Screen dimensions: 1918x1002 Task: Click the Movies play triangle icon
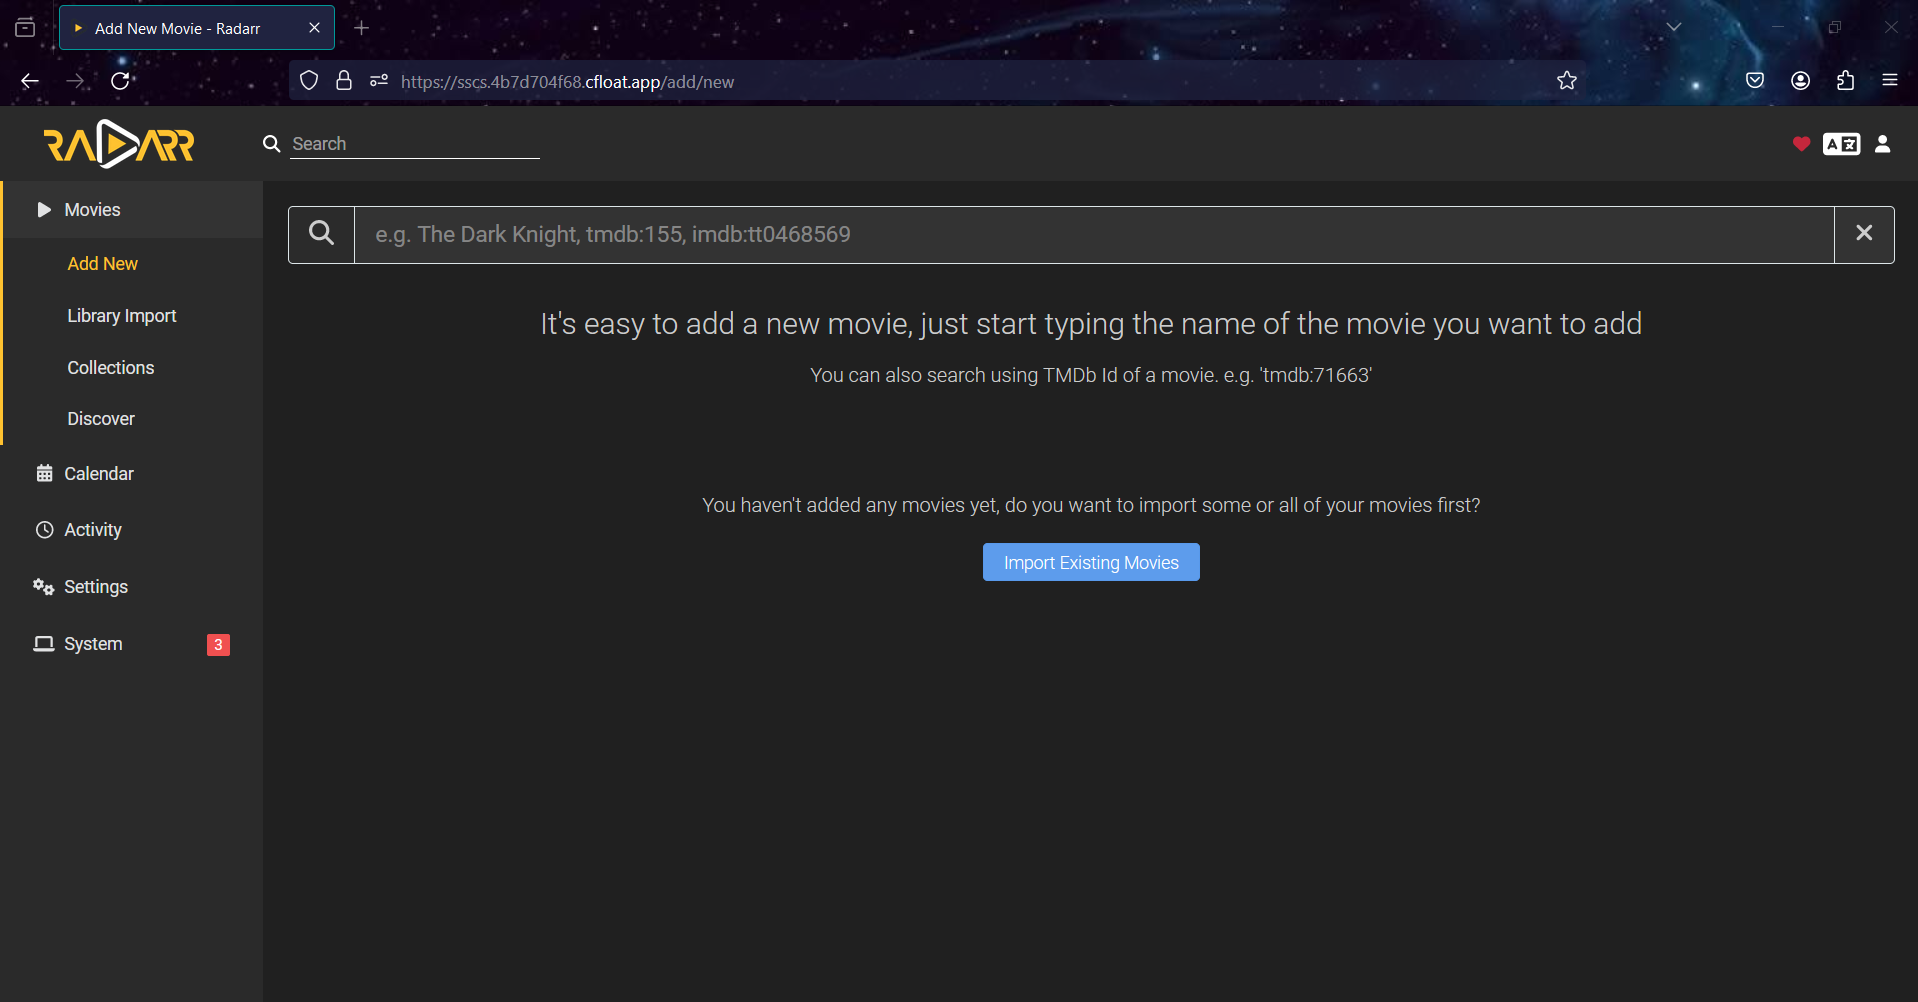[44, 210]
